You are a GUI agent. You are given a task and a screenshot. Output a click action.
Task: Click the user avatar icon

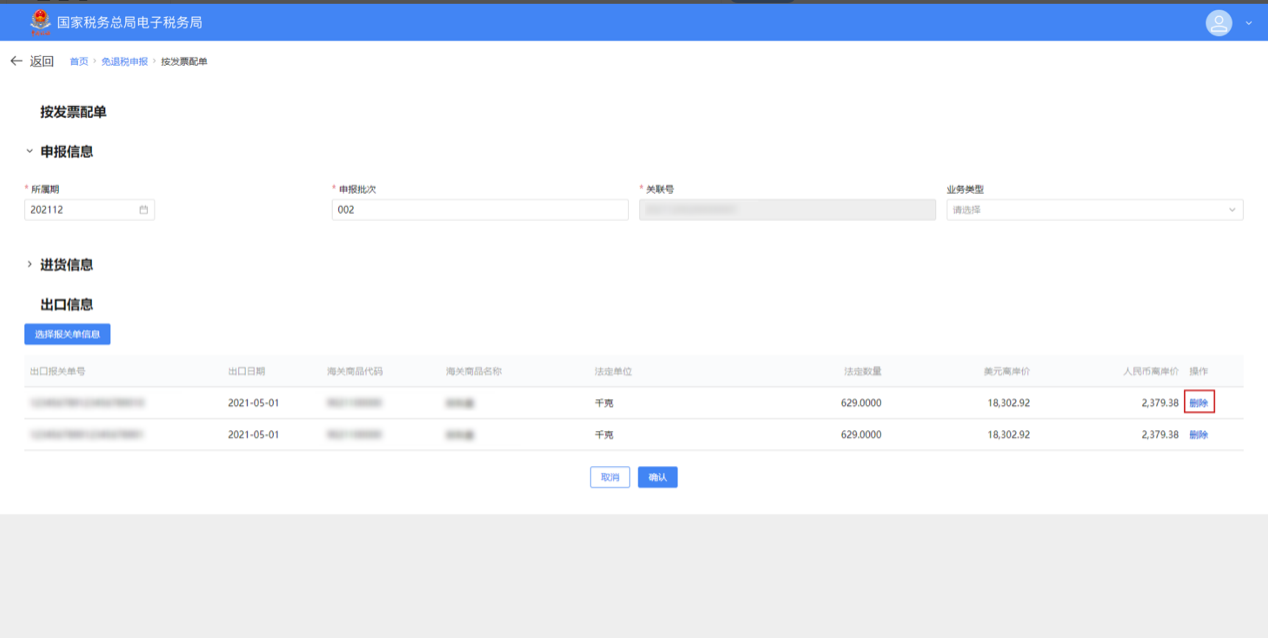[x=1218, y=22]
